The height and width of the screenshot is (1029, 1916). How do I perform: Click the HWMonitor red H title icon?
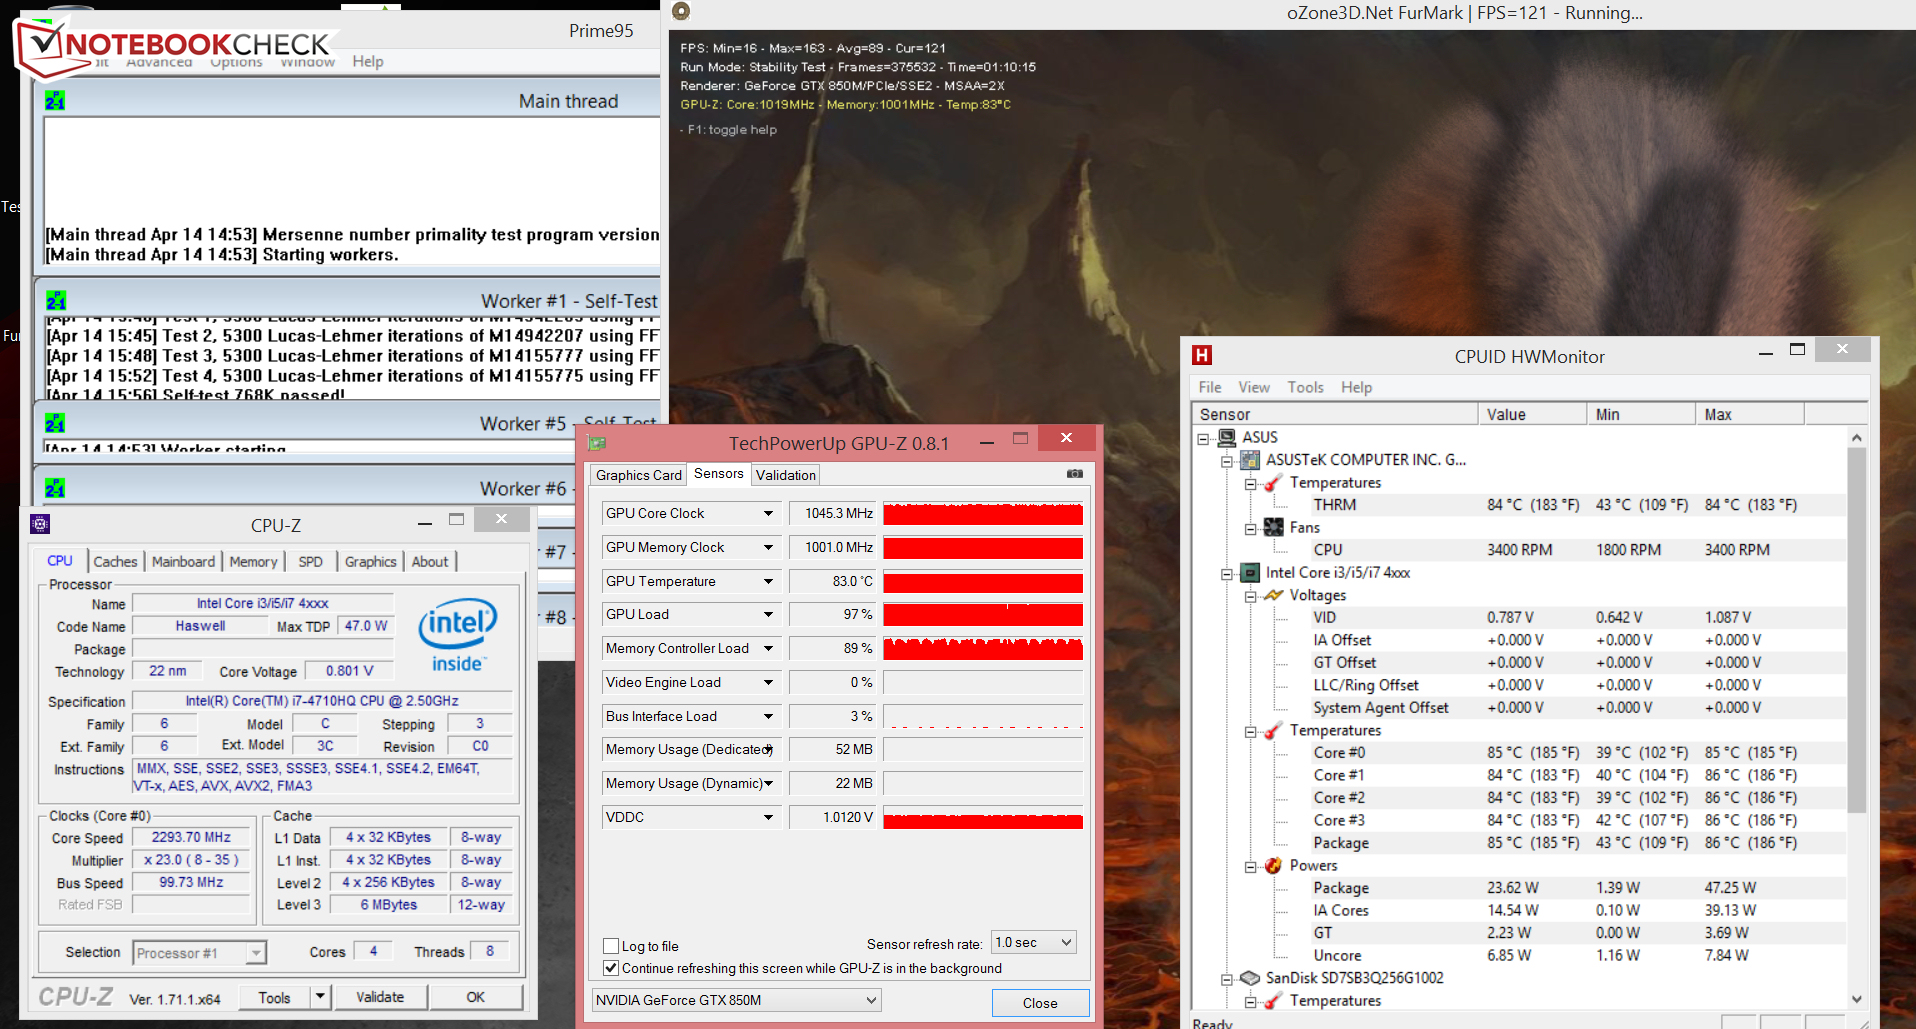(x=1202, y=355)
